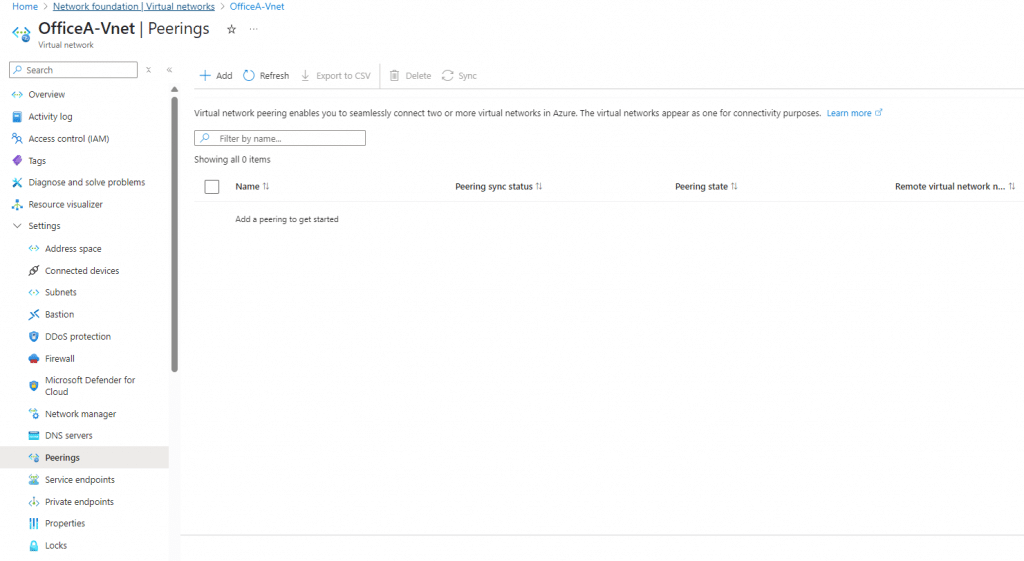Click the Add peering plus icon
The height and width of the screenshot is (561, 1024).
(205, 76)
